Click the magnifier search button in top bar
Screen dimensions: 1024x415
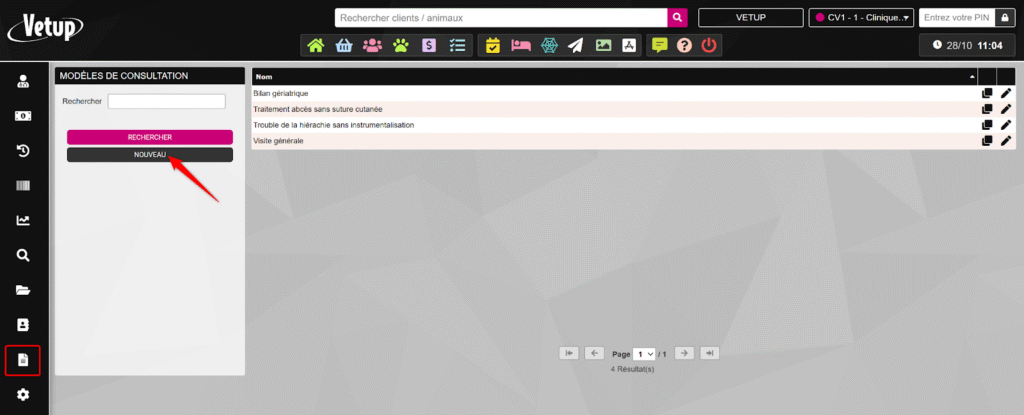[677, 18]
